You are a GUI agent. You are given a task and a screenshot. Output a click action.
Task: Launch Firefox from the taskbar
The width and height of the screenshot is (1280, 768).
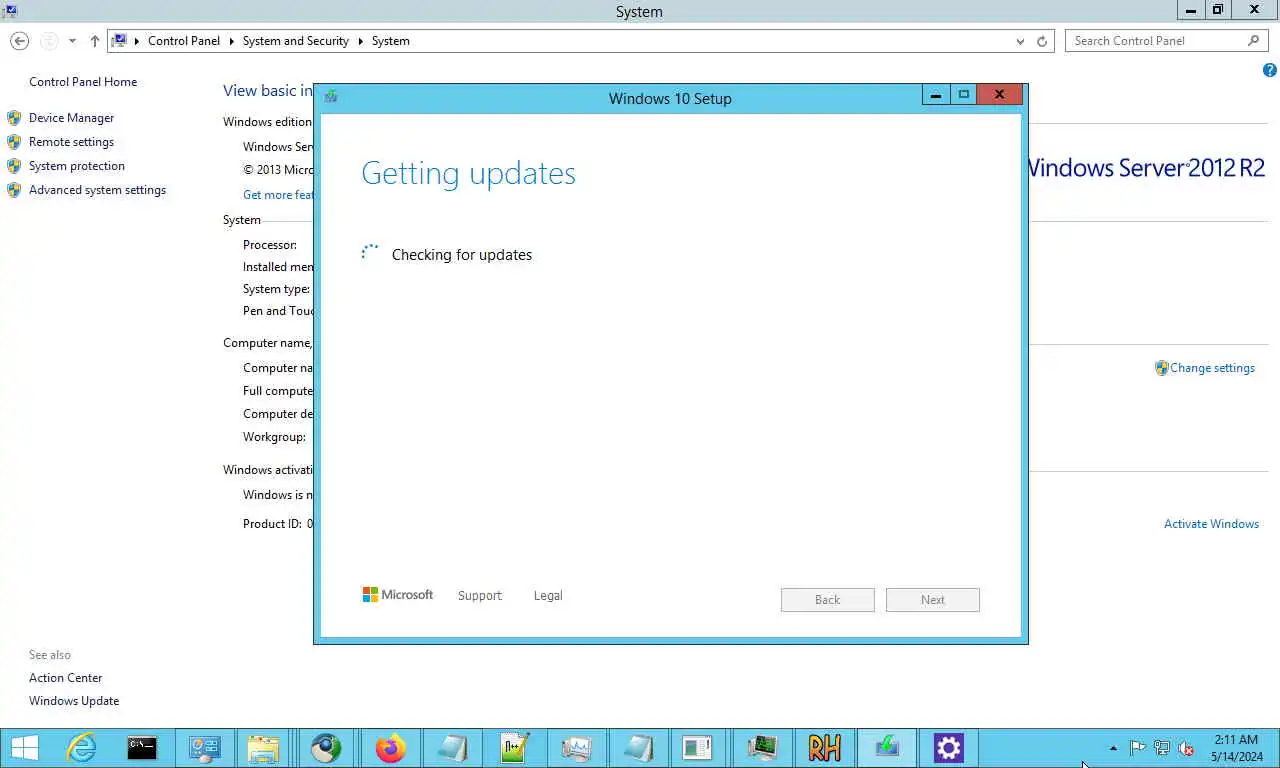[390, 748]
